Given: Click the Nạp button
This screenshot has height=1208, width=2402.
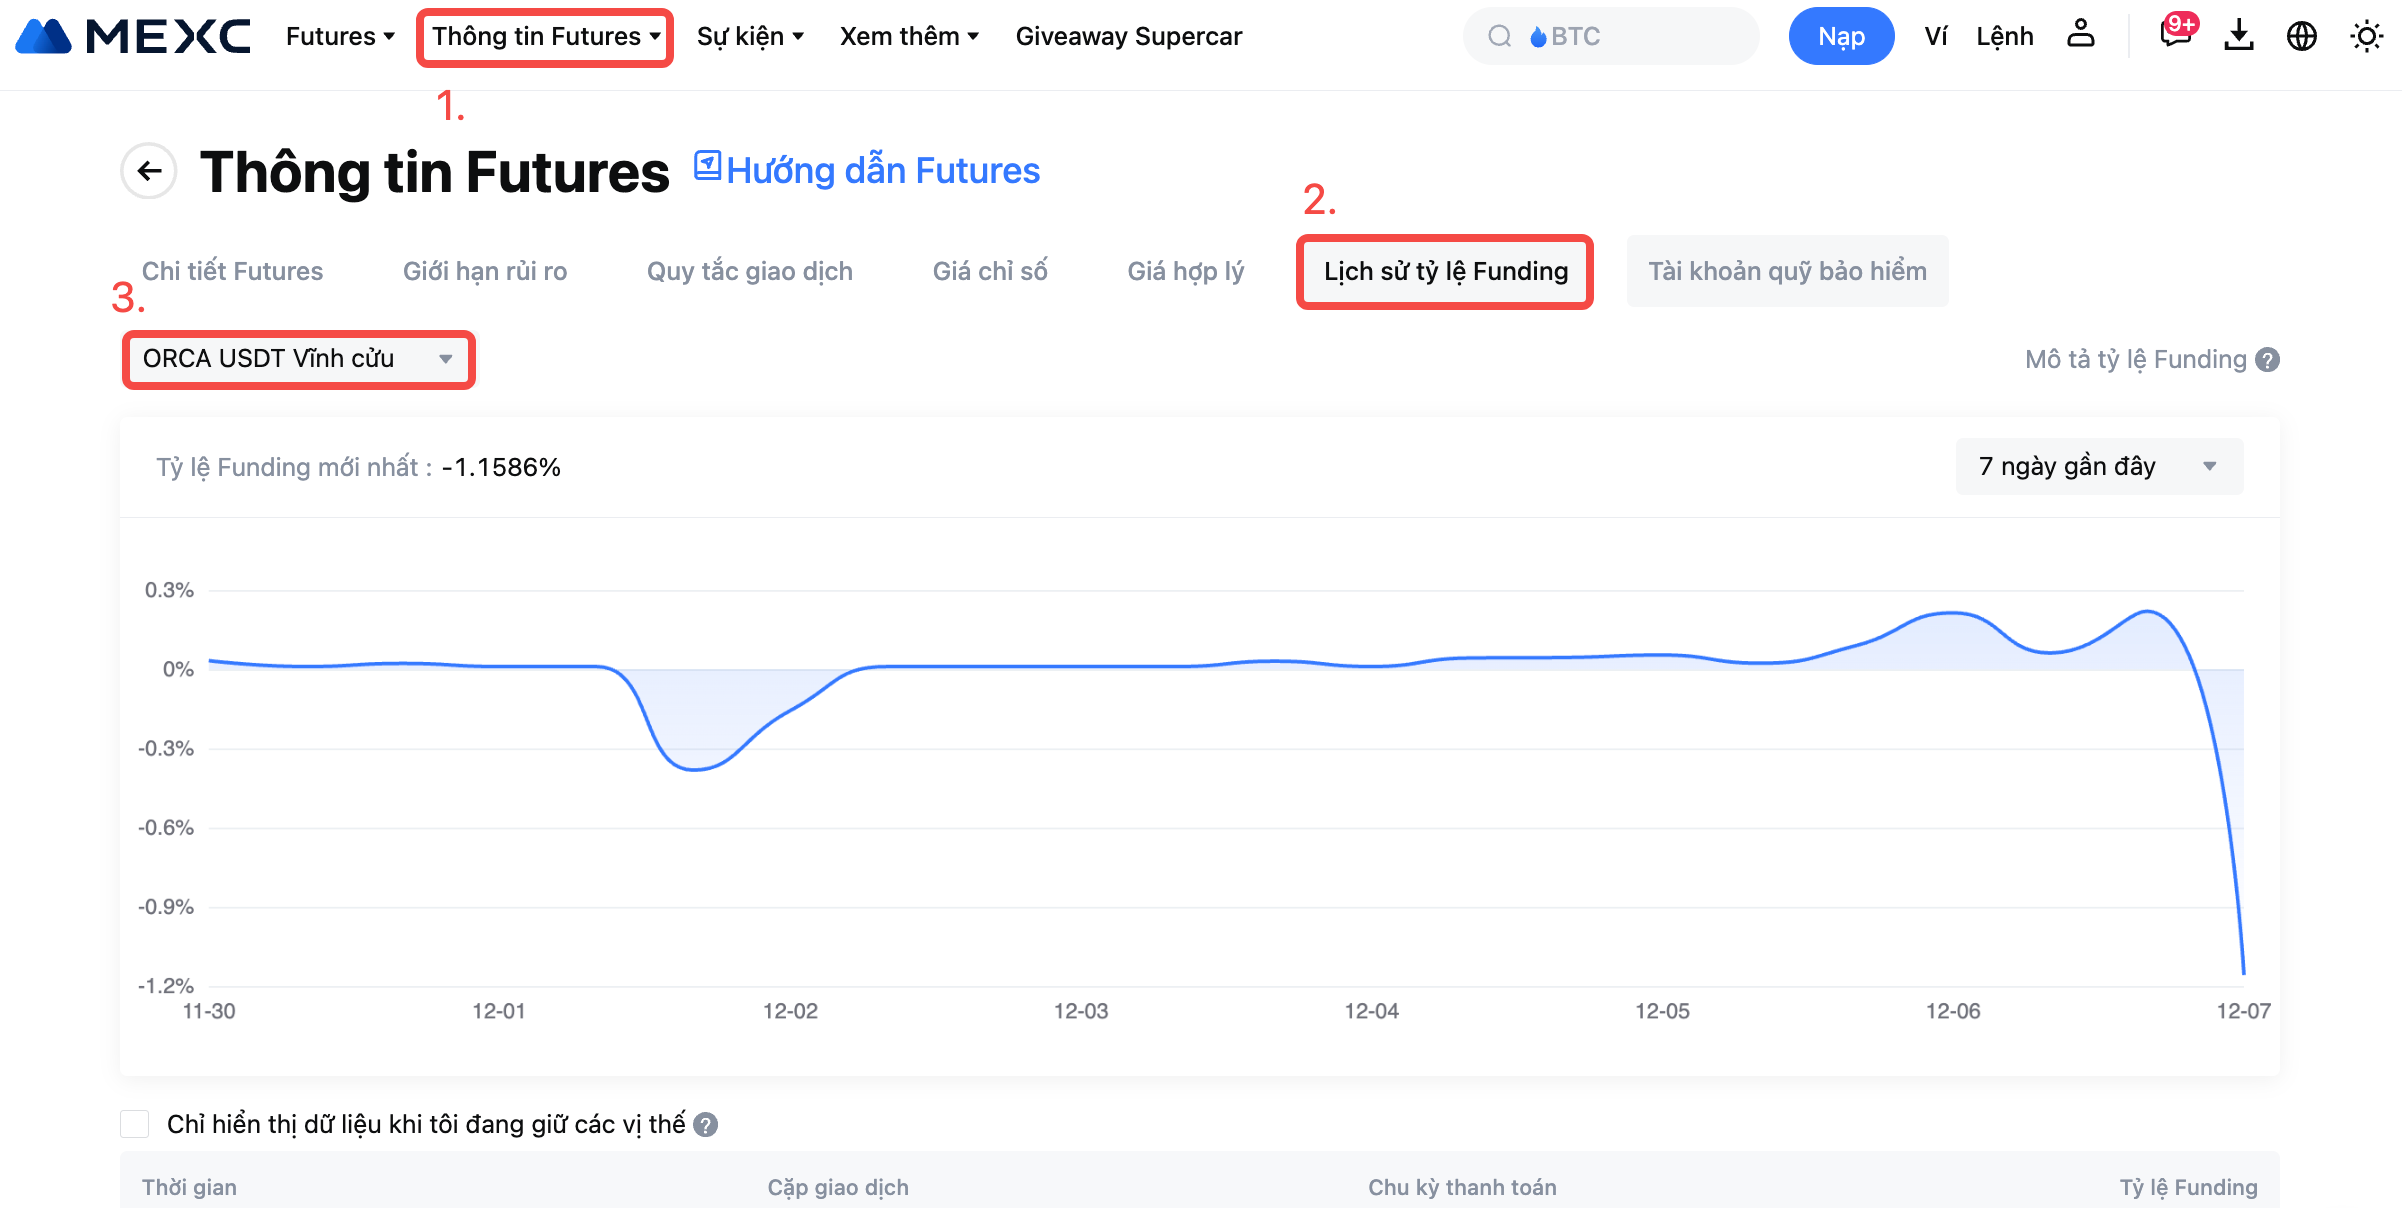Looking at the screenshot, I should click(x=1840, y=37).
